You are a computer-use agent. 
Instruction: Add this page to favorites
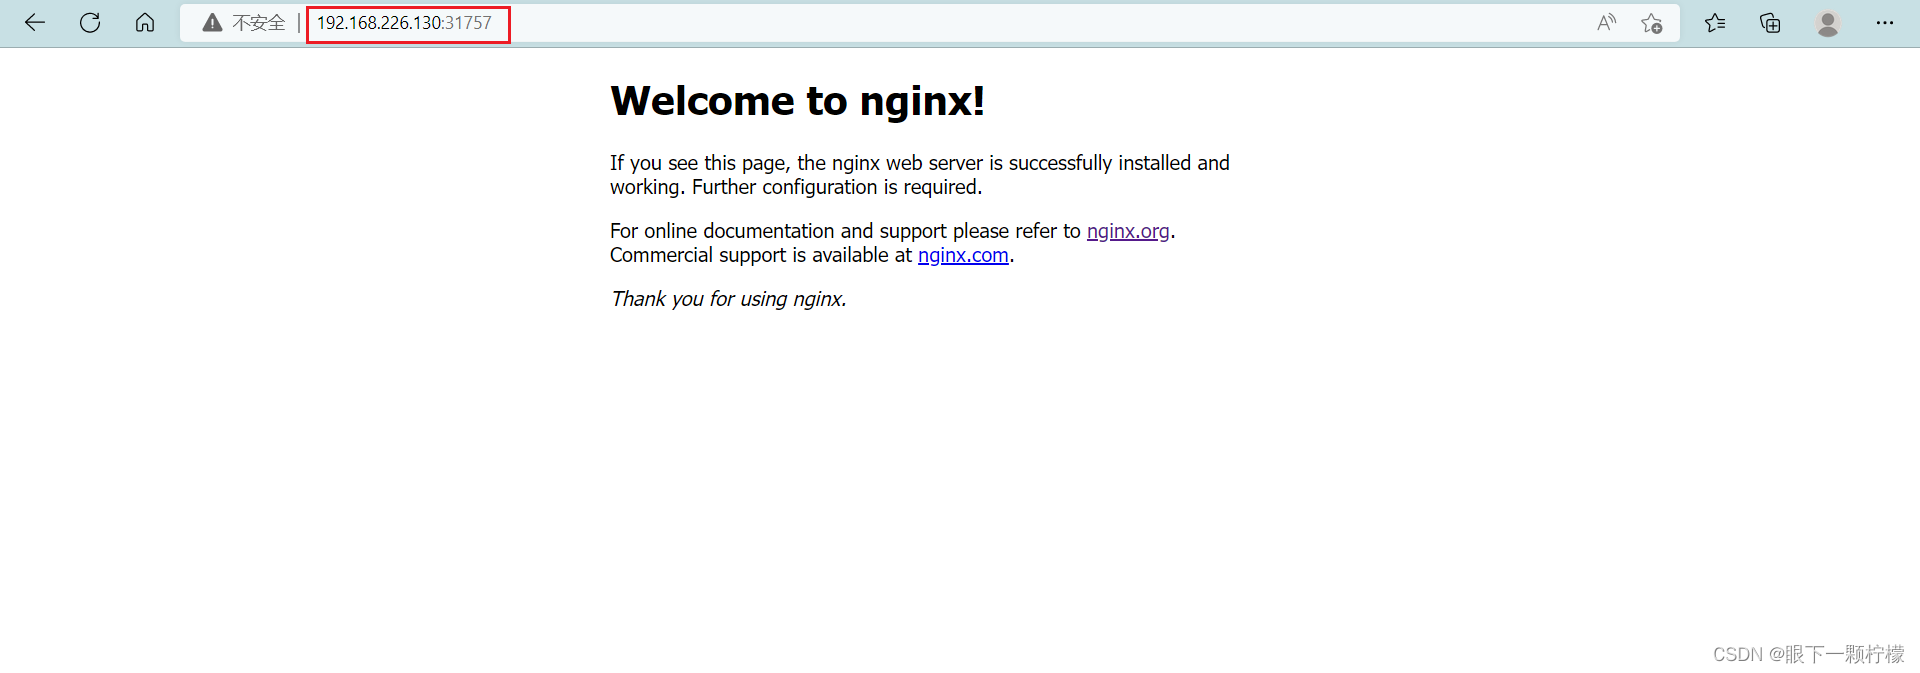(x=1652, y=23)
